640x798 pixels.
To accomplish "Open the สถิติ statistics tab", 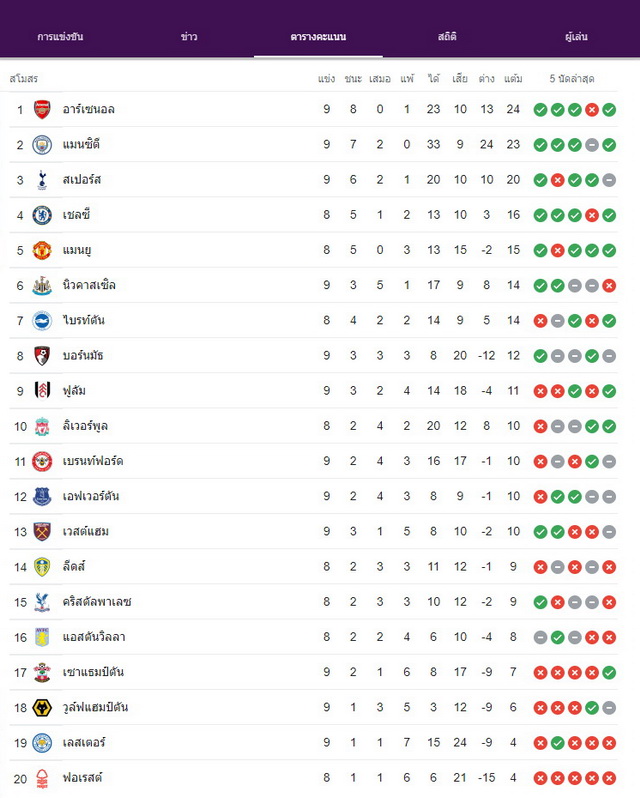I will [447, 37].
